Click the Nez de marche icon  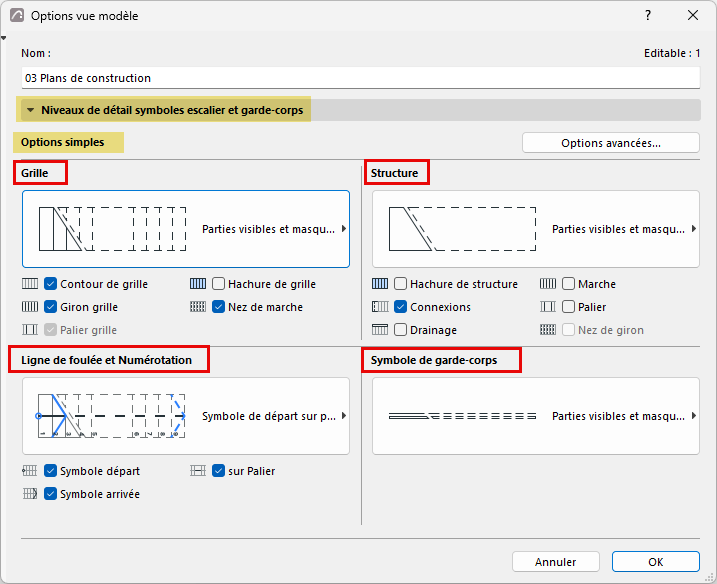click(x=198, y=307)
